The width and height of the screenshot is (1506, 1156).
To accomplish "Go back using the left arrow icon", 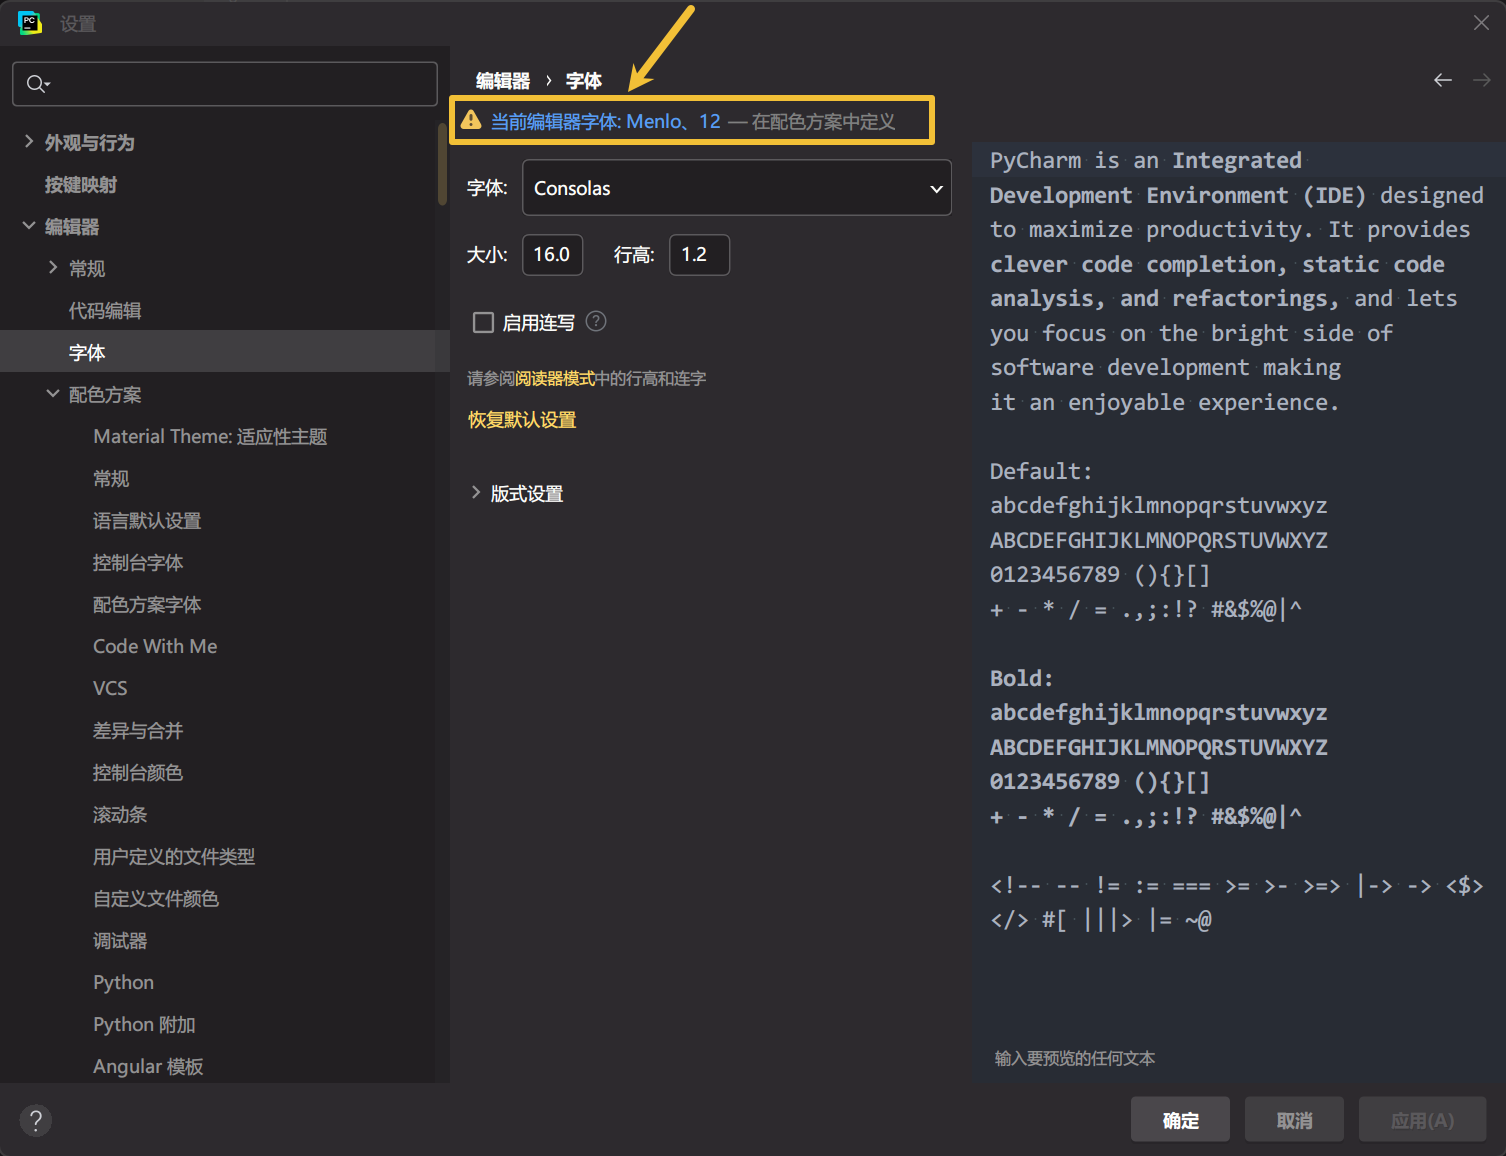I will coord(1442,80).
